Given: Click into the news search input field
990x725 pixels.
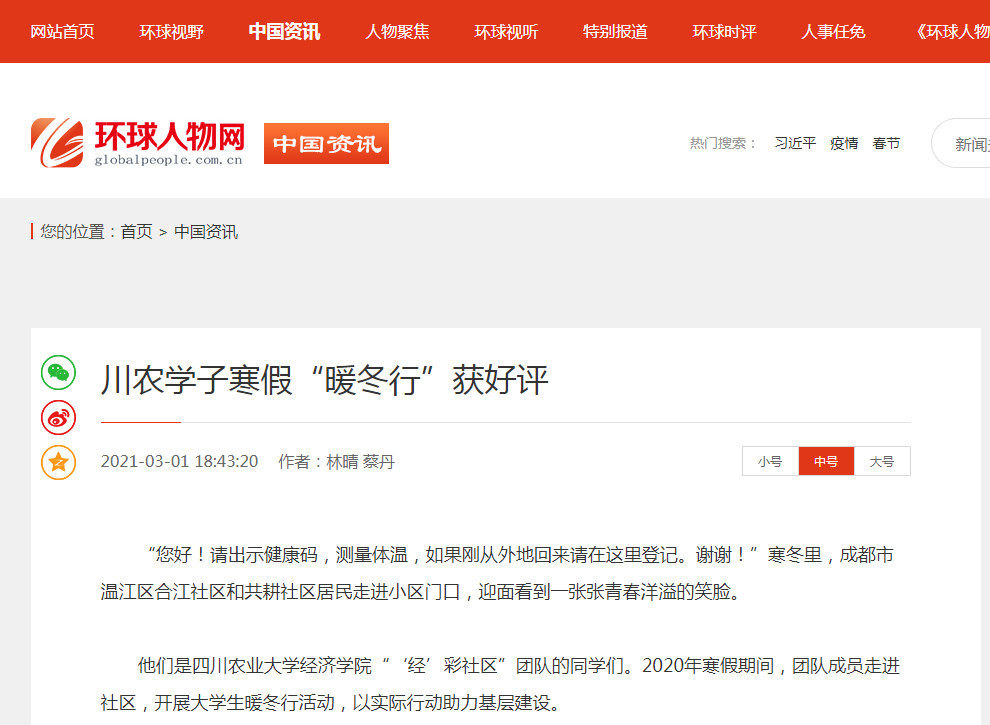Looking at the screenshot, I should click(961, 143).
